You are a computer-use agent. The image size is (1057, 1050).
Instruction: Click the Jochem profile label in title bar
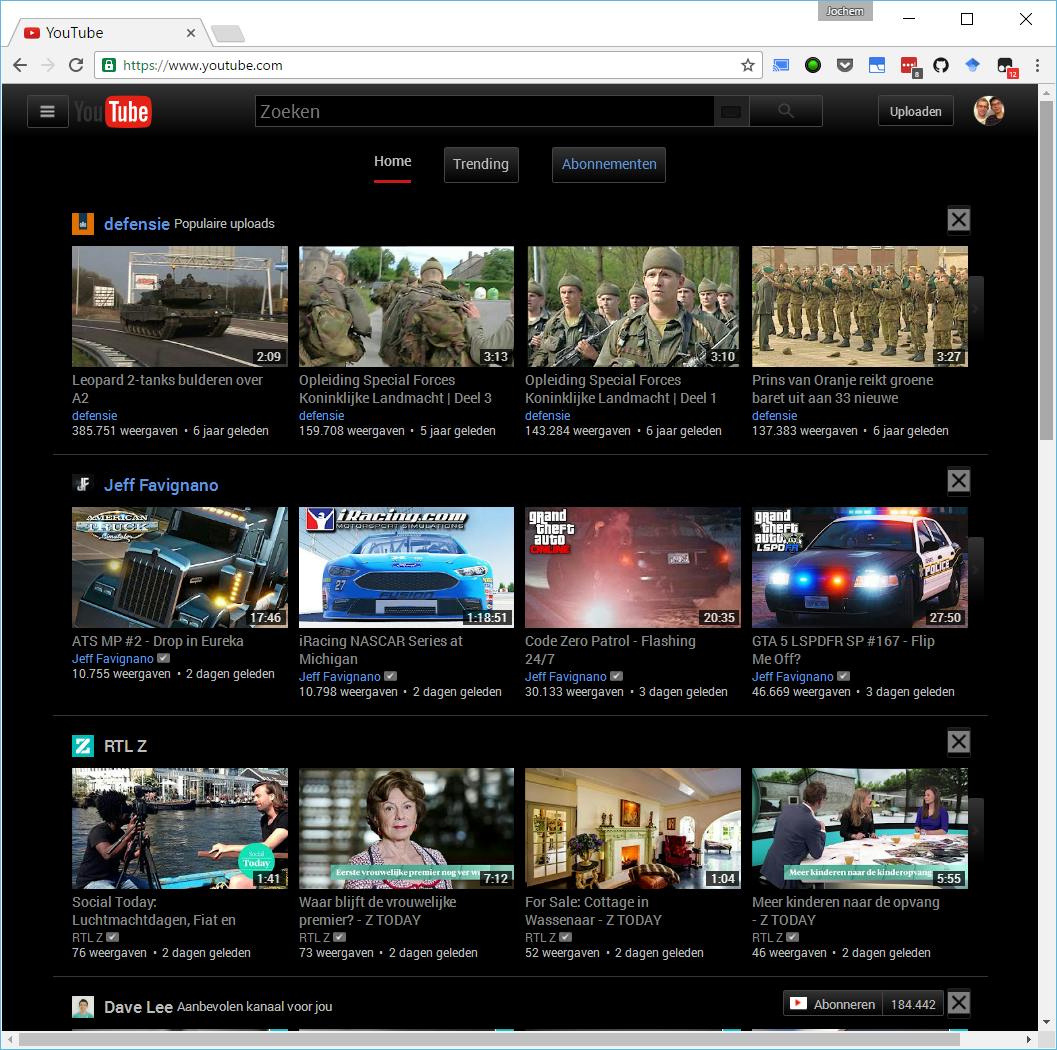click(x=845, y=11)
